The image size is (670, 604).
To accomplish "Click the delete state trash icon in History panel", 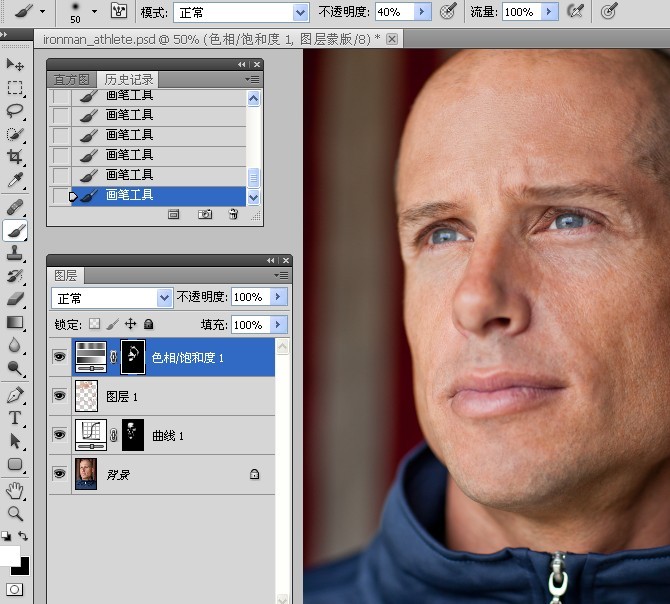I will pos(233,214).
